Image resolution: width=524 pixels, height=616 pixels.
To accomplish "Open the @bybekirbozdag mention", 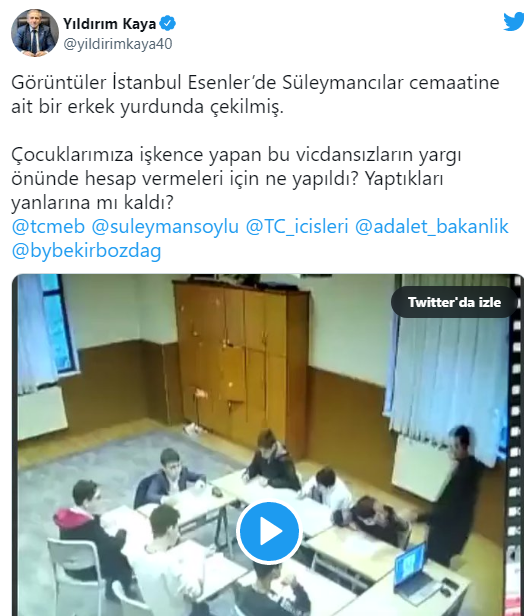I will pos(86,251).
